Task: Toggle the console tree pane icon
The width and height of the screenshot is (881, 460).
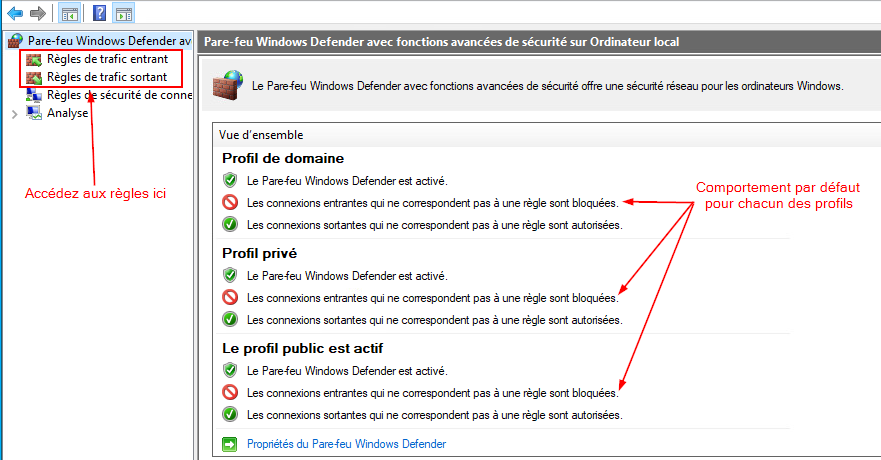Action: (x=70, y=13)
